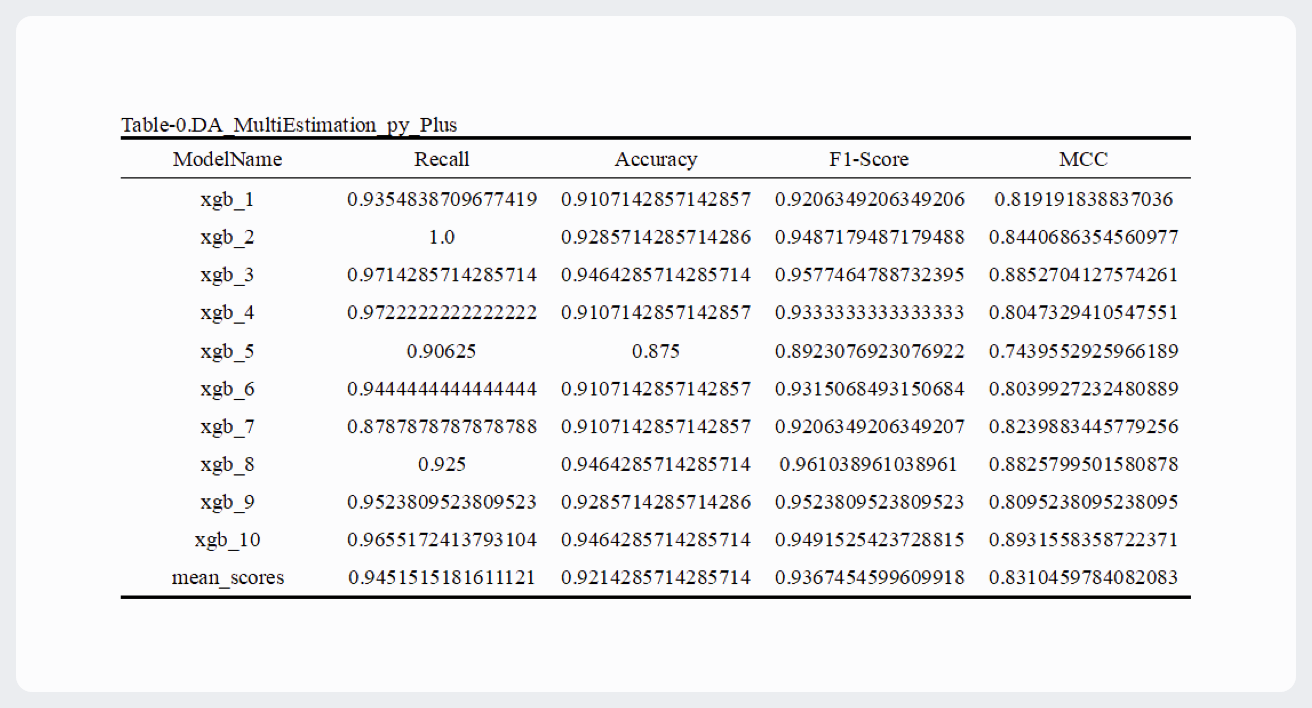
Task: Click the table title Table-0.DA_MultiEstimation_py_Plus
Action: (289, 125)
